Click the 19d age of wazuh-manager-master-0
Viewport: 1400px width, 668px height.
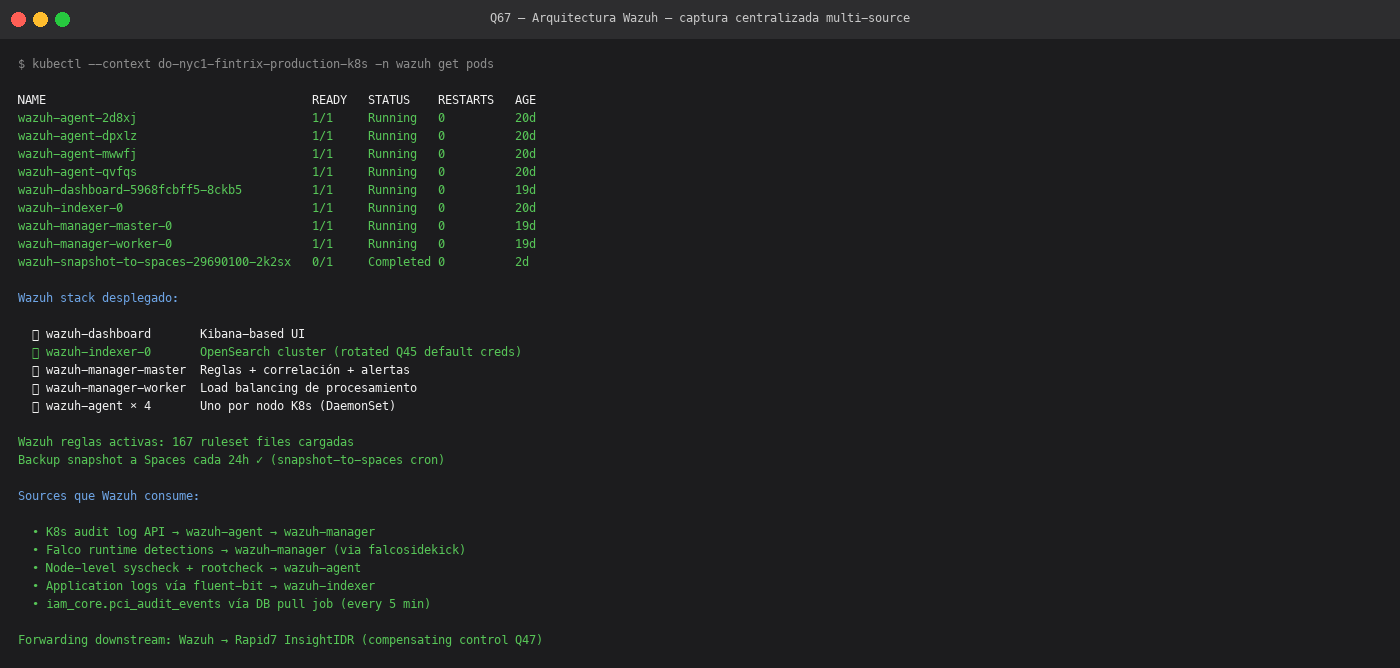click(525, 226)
